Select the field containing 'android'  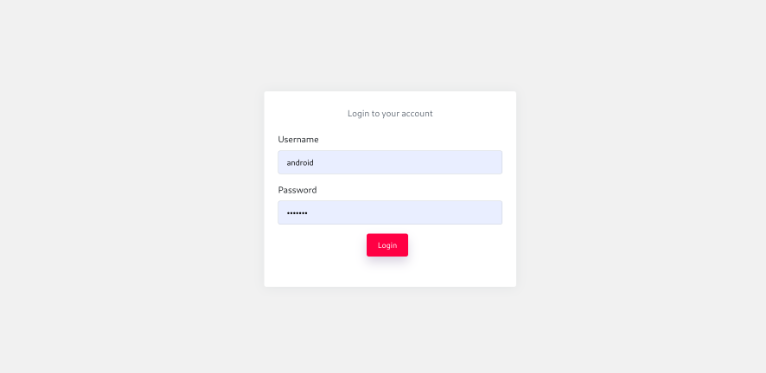(390, 162)
